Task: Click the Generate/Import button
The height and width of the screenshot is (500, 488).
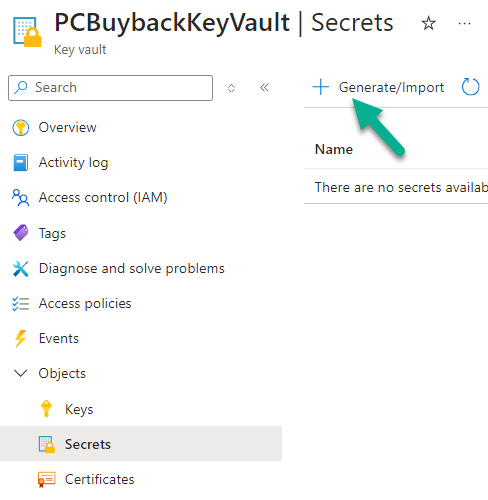Action: pos(378,87)
